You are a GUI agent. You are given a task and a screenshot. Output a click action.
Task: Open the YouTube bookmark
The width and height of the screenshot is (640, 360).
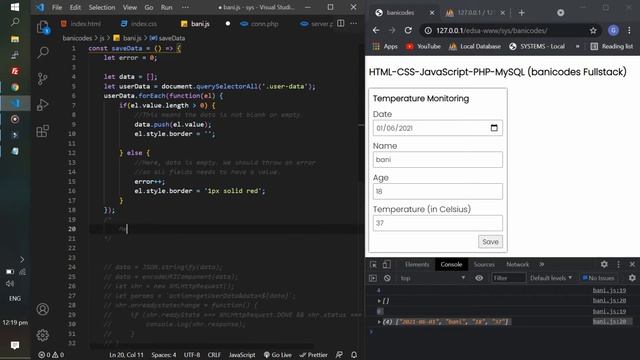(423, 47)
